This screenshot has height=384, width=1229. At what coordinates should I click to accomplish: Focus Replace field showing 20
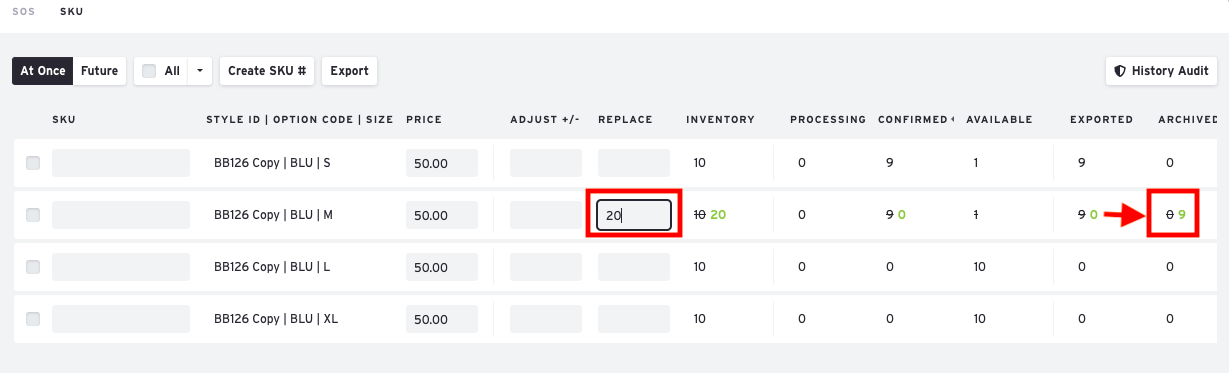pos(634,215)
